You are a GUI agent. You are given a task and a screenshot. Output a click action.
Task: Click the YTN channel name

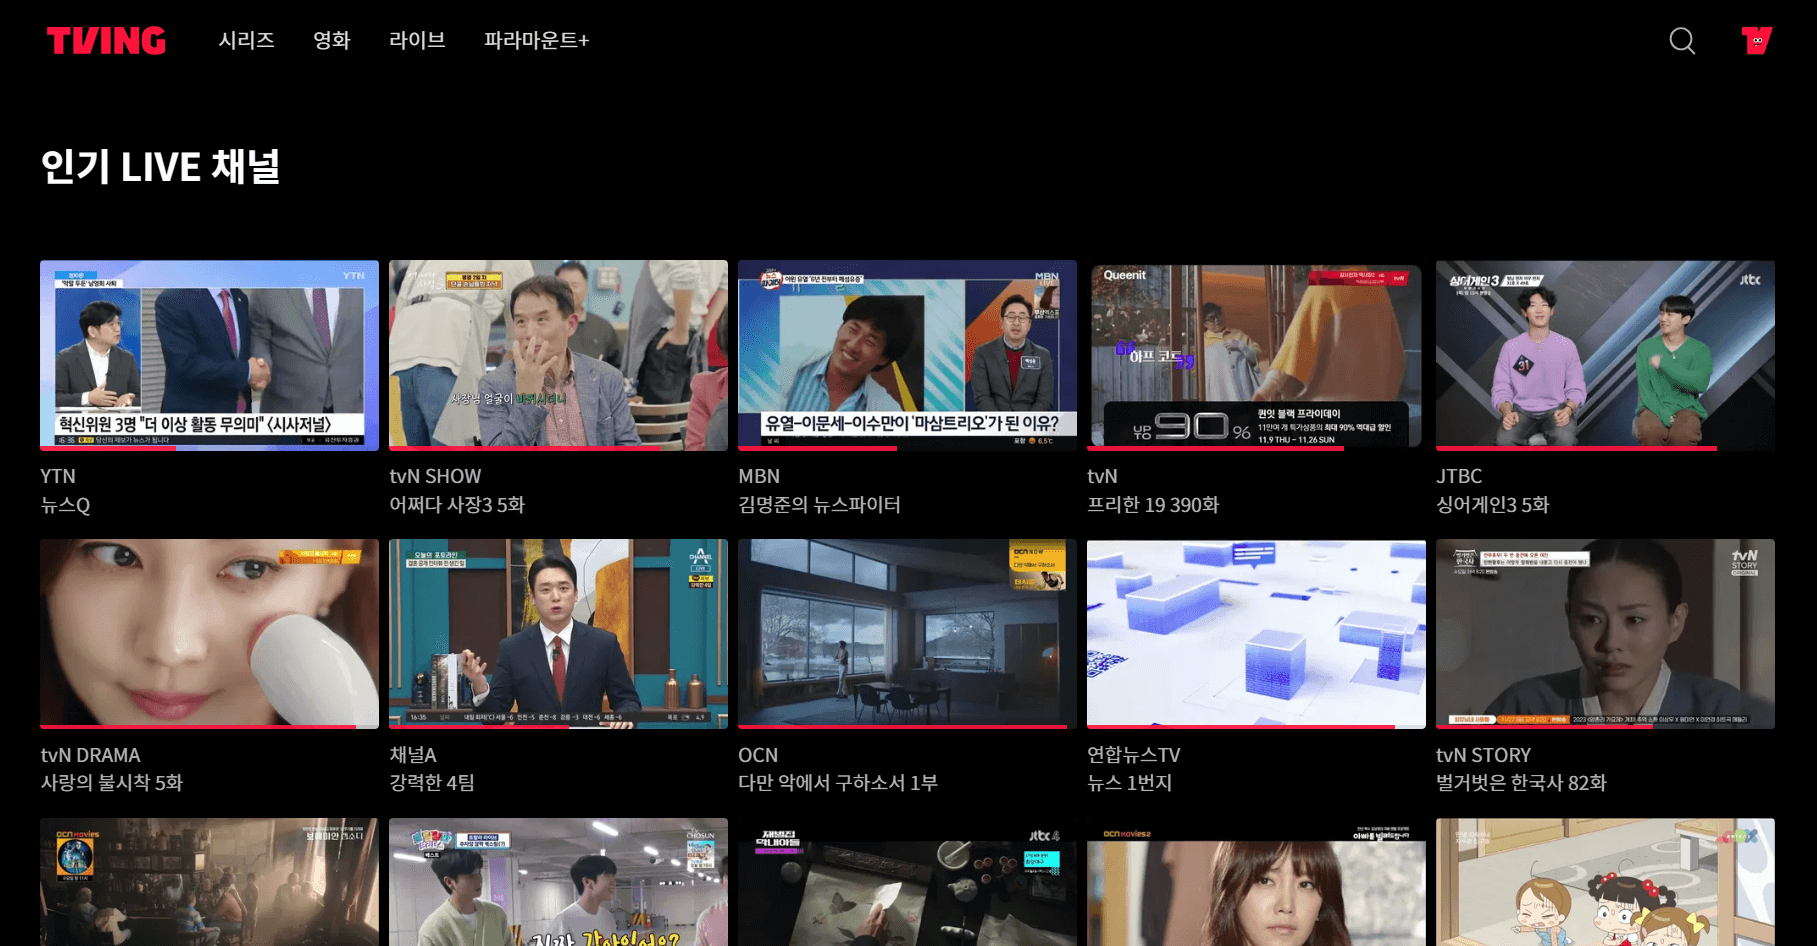pos(58,476)
